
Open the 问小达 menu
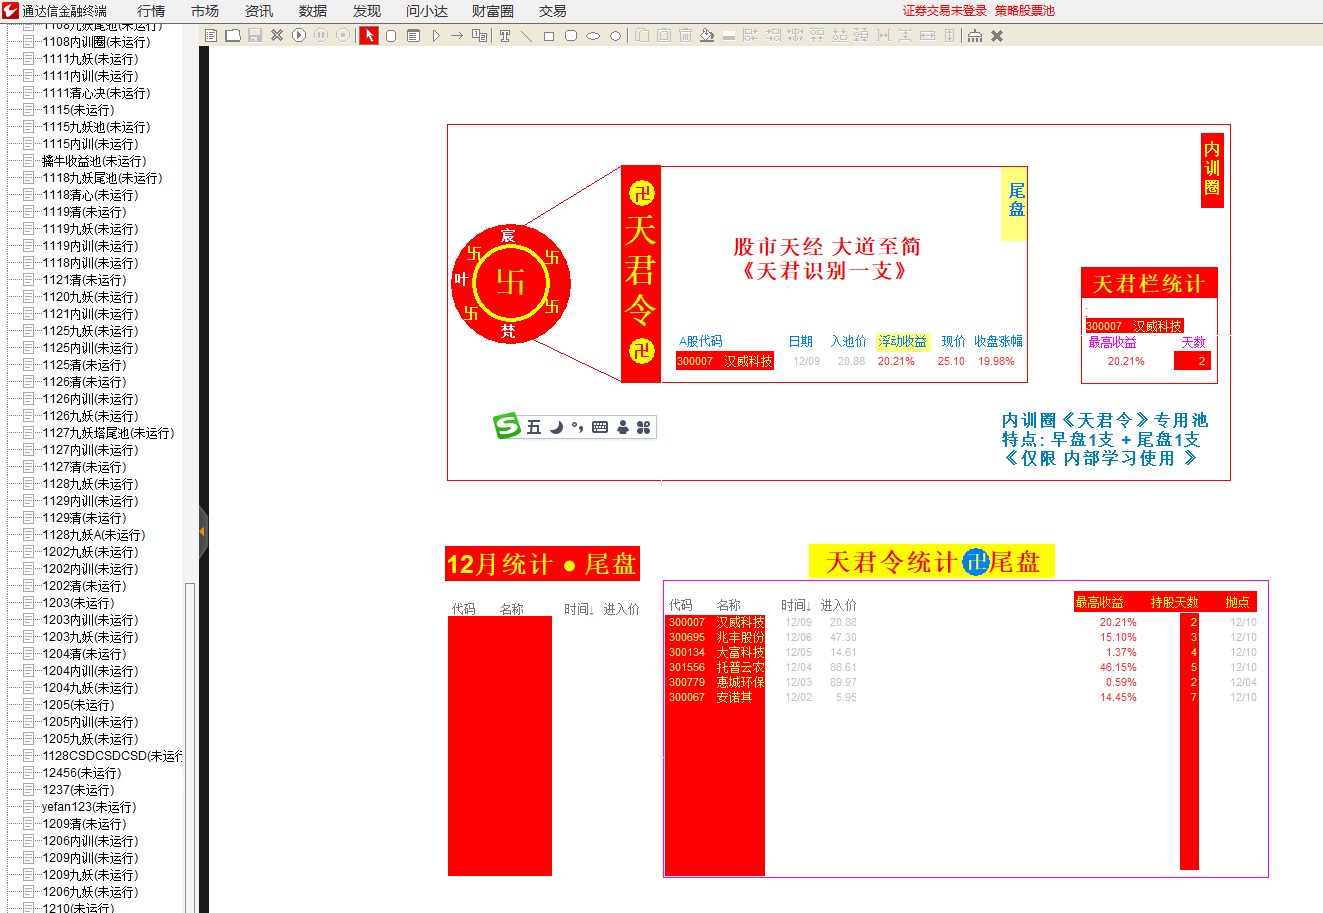pyautogui.click(x=427, y=11)
